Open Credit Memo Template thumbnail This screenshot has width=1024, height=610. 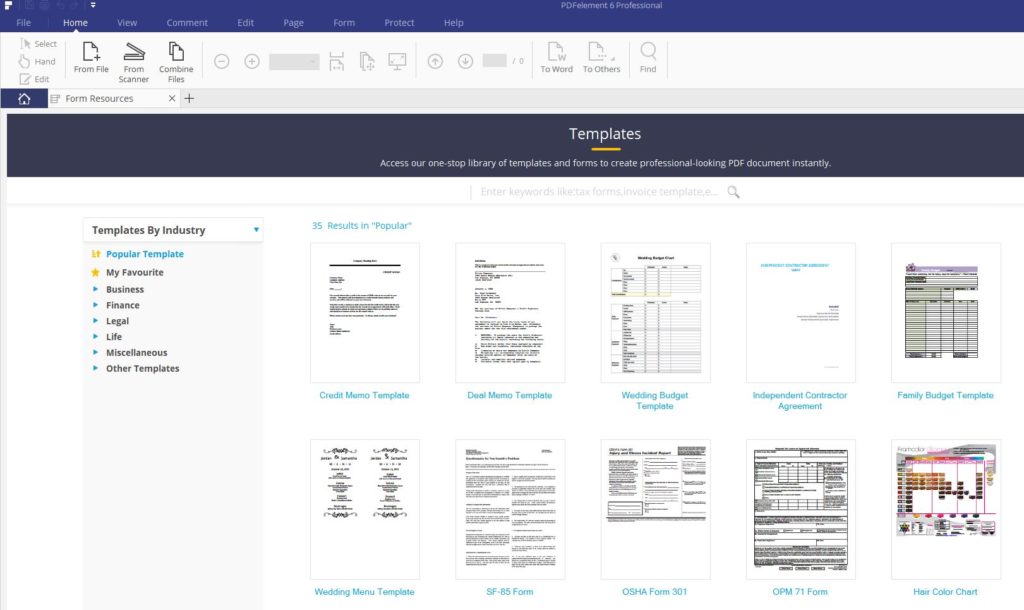365,313
